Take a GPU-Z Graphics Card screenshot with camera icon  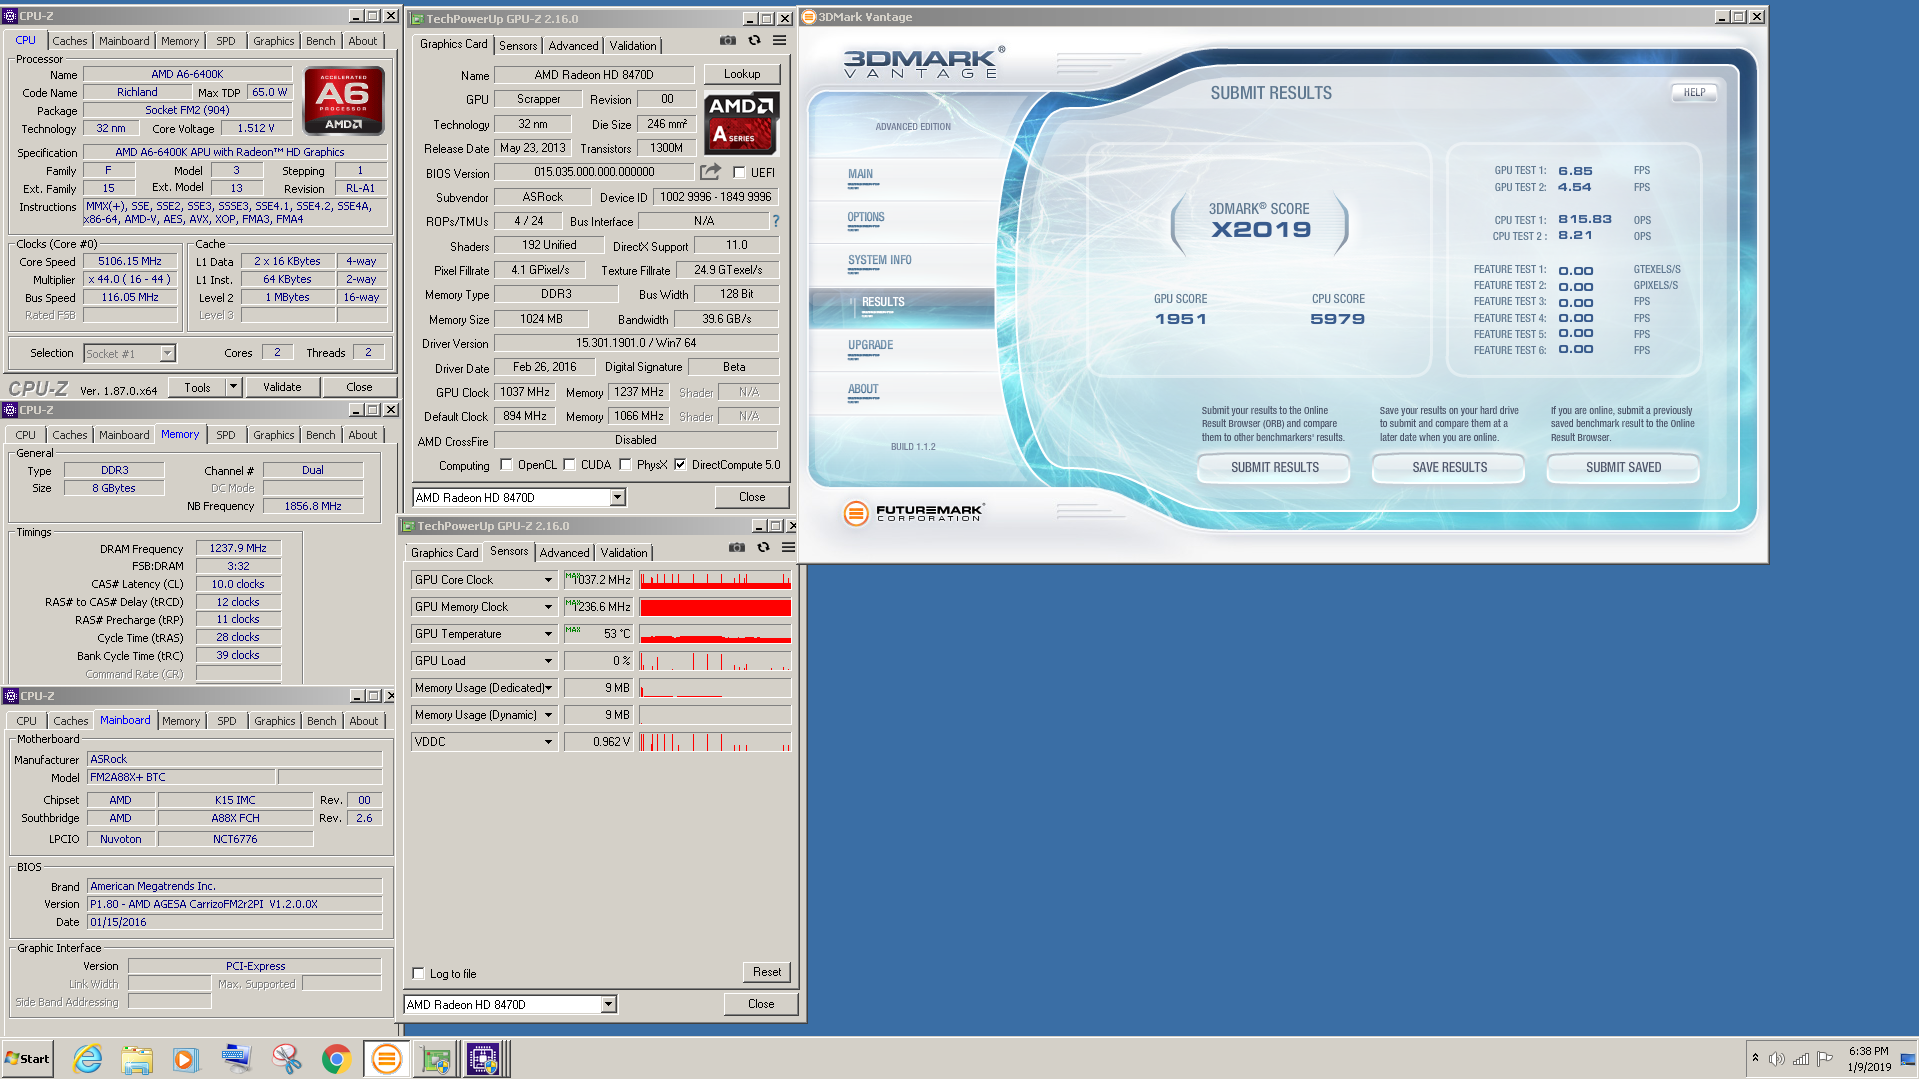[x=728, y=41]
